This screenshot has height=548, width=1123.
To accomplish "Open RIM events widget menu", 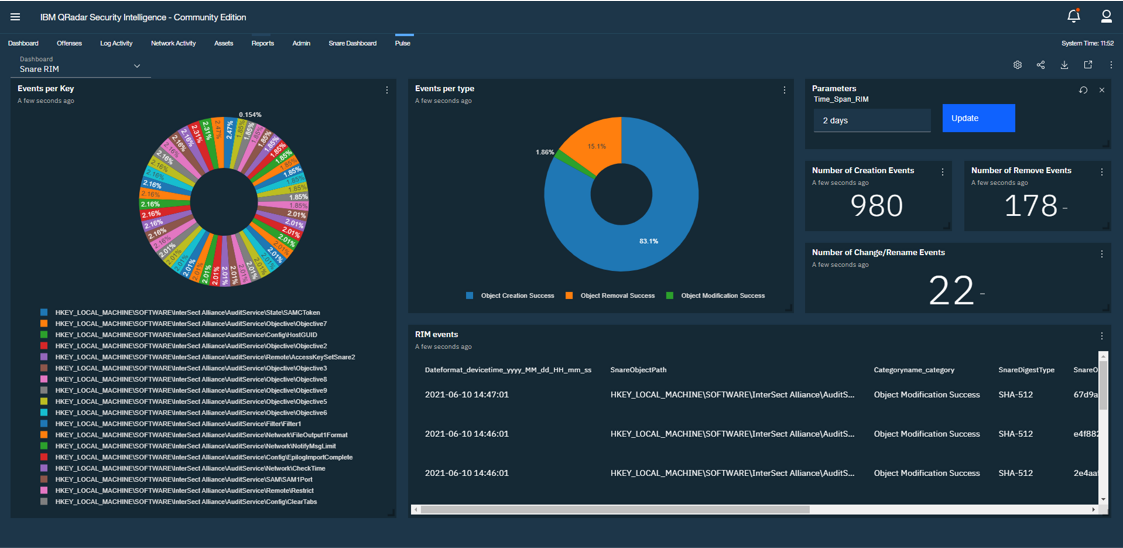I will pyautogui.click(x=1102, y=335).
